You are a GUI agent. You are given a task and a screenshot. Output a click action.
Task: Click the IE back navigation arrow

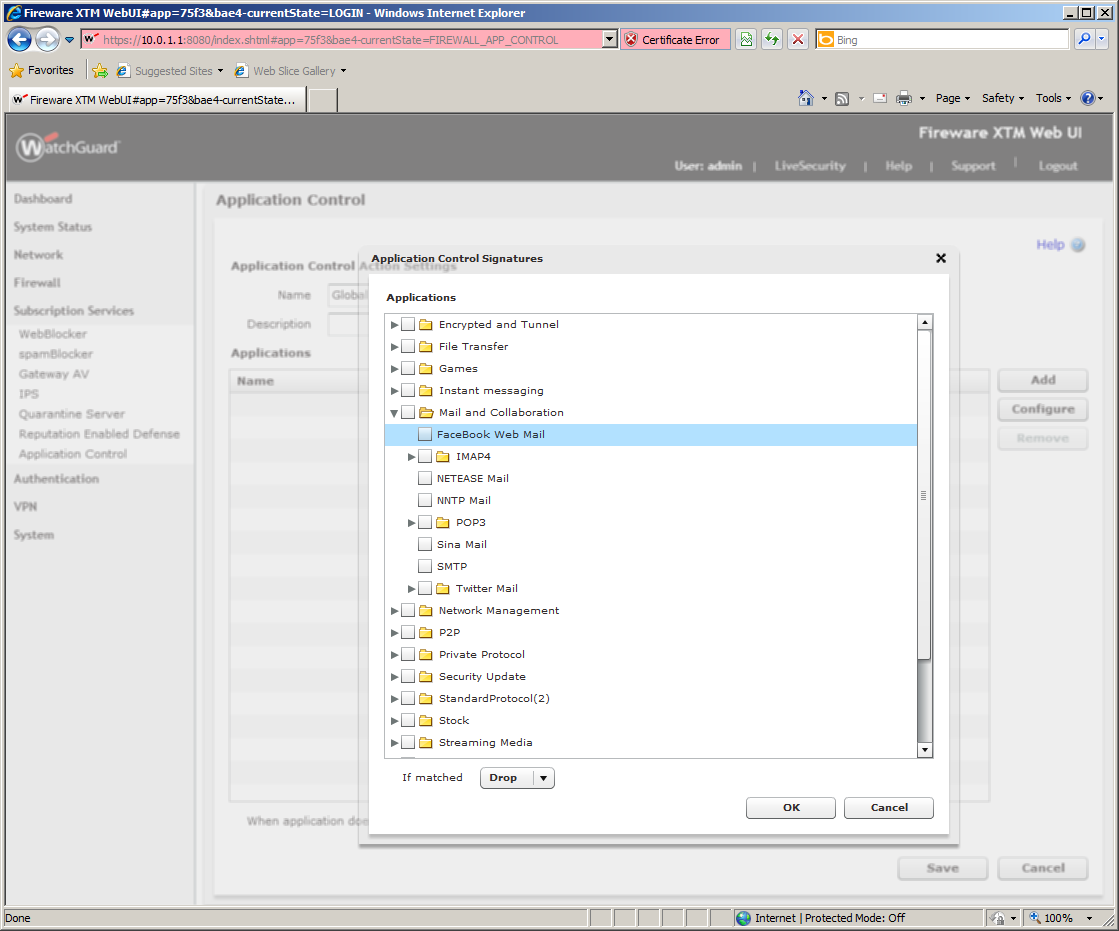tap(20, 40)
